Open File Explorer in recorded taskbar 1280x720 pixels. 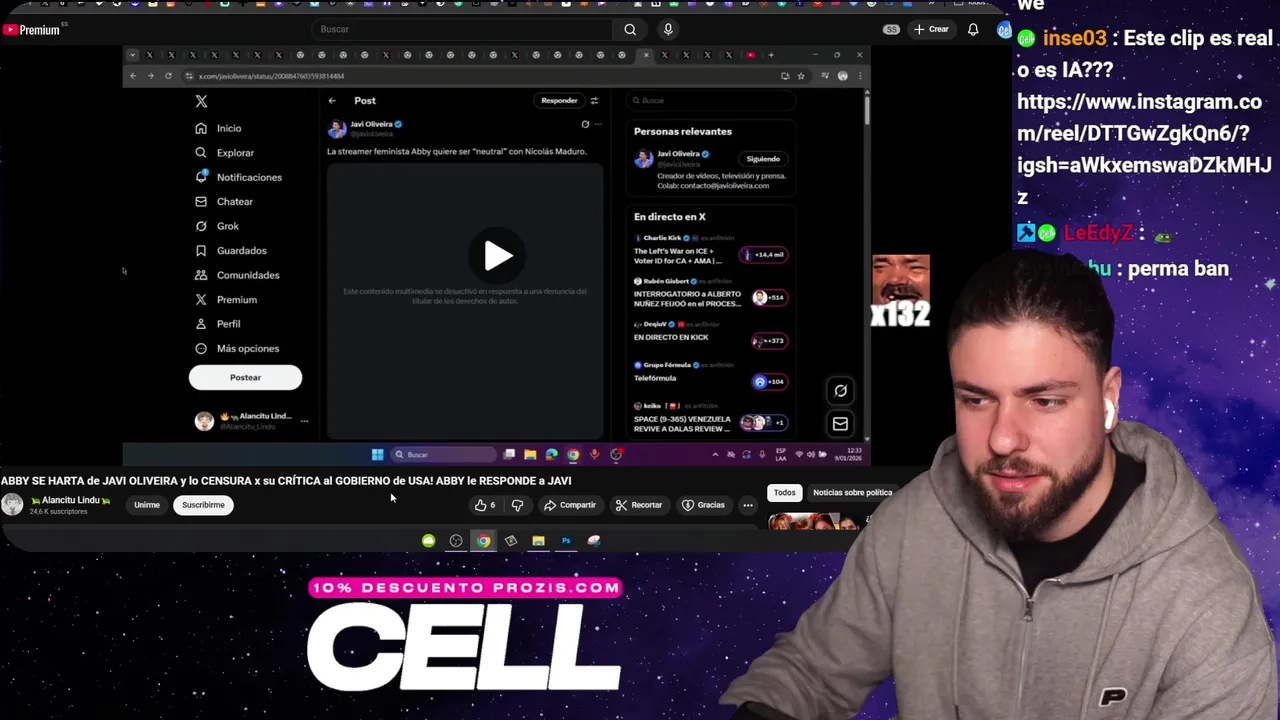point(530,455)
